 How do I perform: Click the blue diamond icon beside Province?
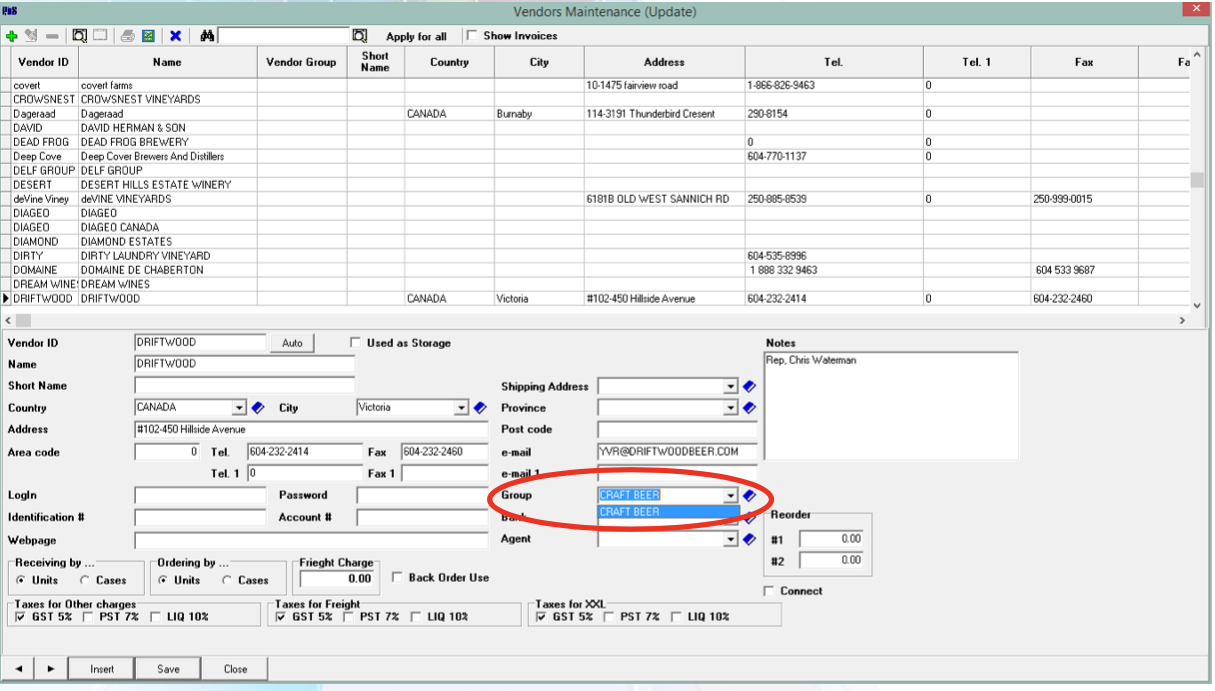(750, 408)
